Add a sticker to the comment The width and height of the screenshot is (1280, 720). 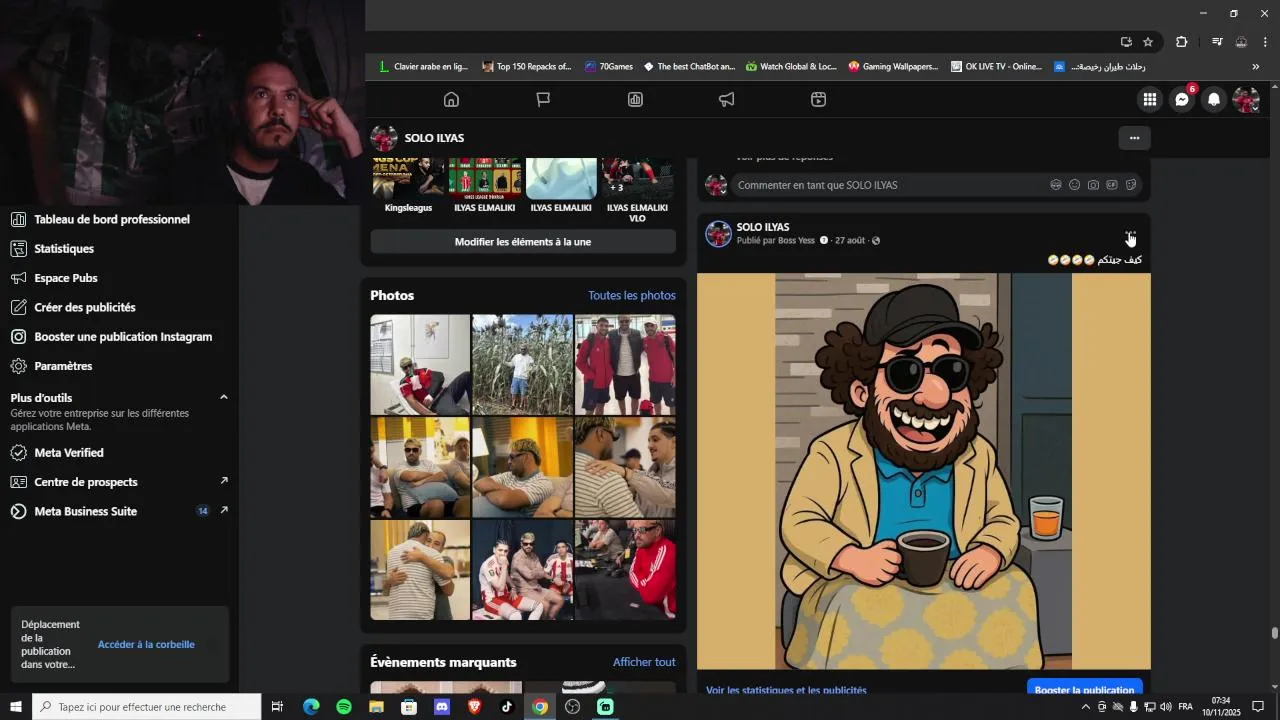(1131, 185)
